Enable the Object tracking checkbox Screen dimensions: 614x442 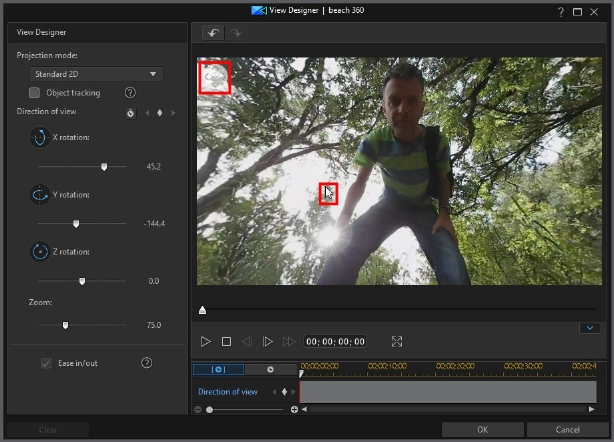34,93
